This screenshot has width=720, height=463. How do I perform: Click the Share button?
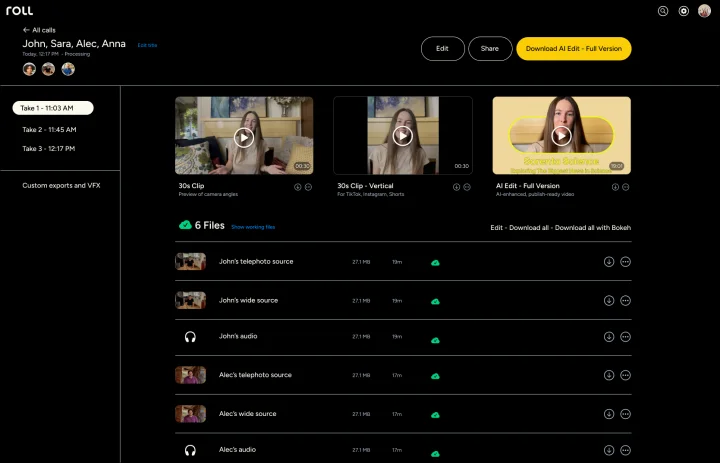[490, 49]
